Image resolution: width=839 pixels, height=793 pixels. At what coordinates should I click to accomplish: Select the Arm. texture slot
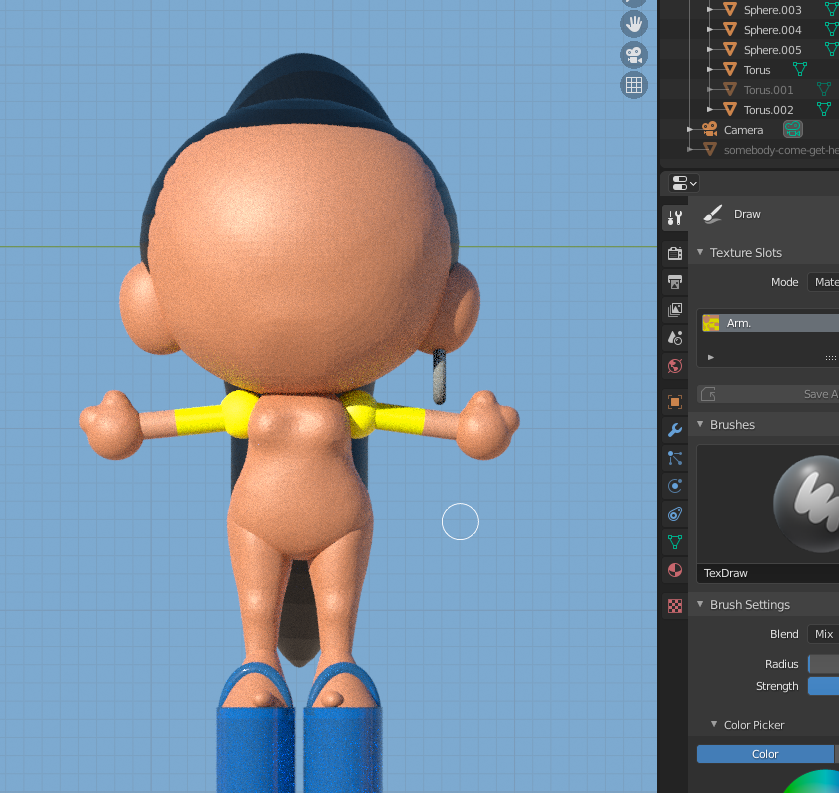769,323
